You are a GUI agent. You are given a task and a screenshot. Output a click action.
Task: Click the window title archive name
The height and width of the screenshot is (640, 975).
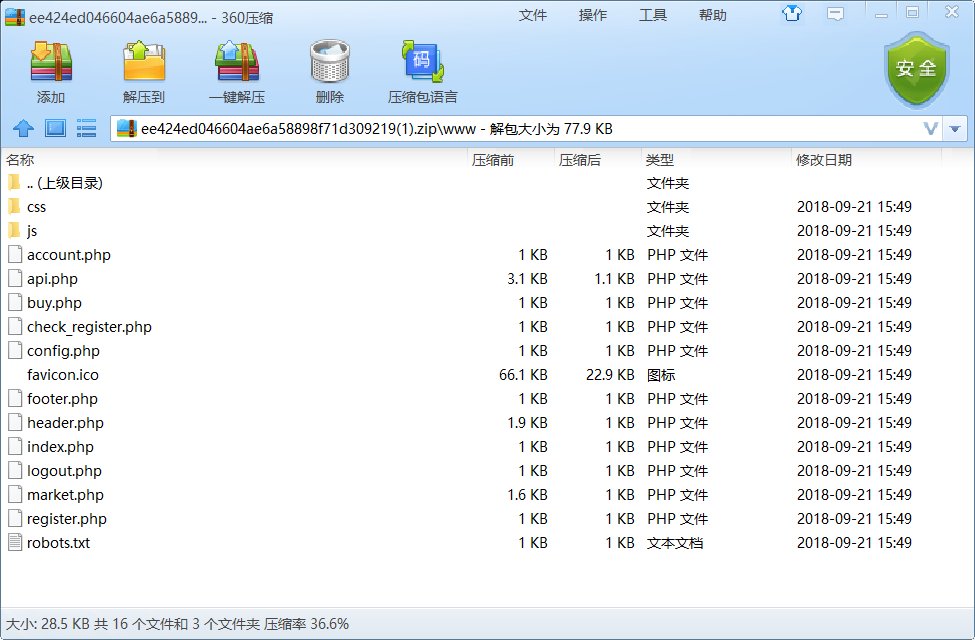point(151,17)
